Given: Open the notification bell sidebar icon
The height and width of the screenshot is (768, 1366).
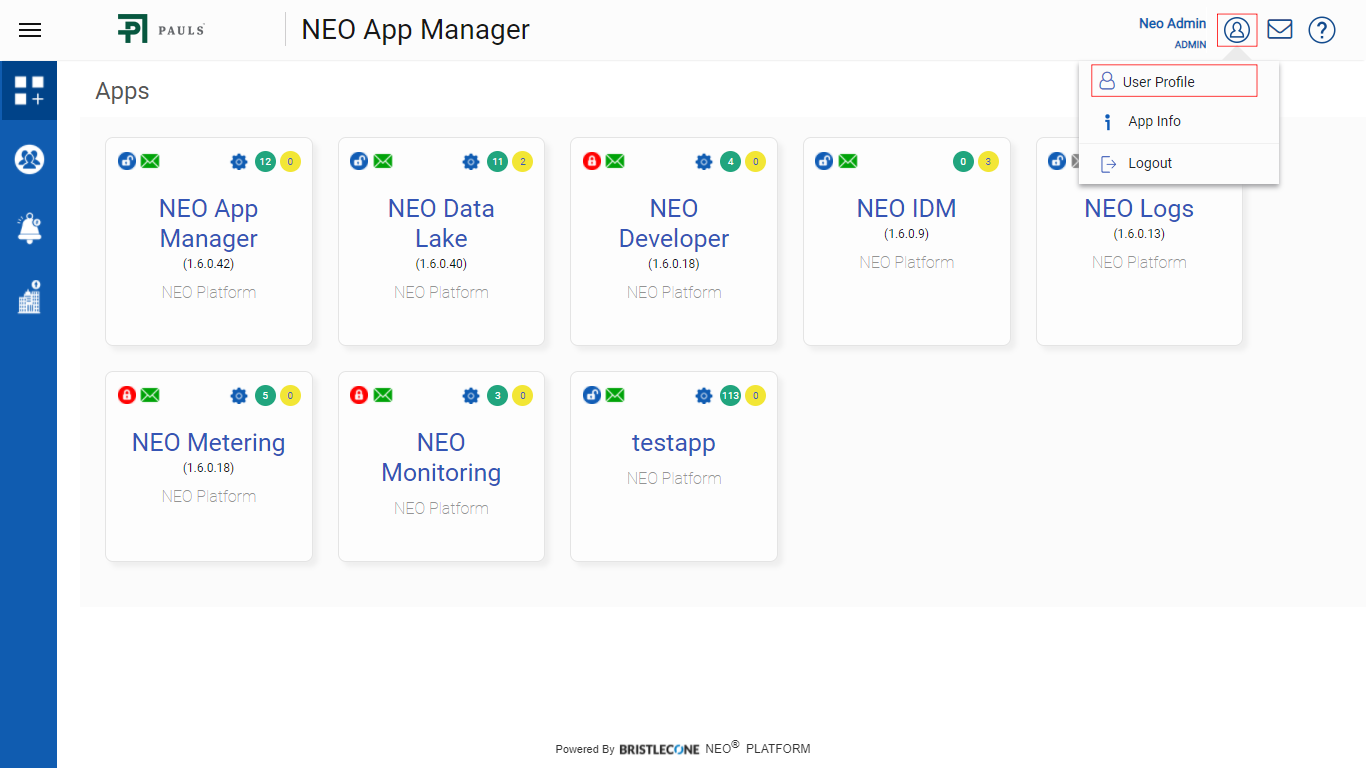Looking at the screenshot, I should (x=29, y=228).
